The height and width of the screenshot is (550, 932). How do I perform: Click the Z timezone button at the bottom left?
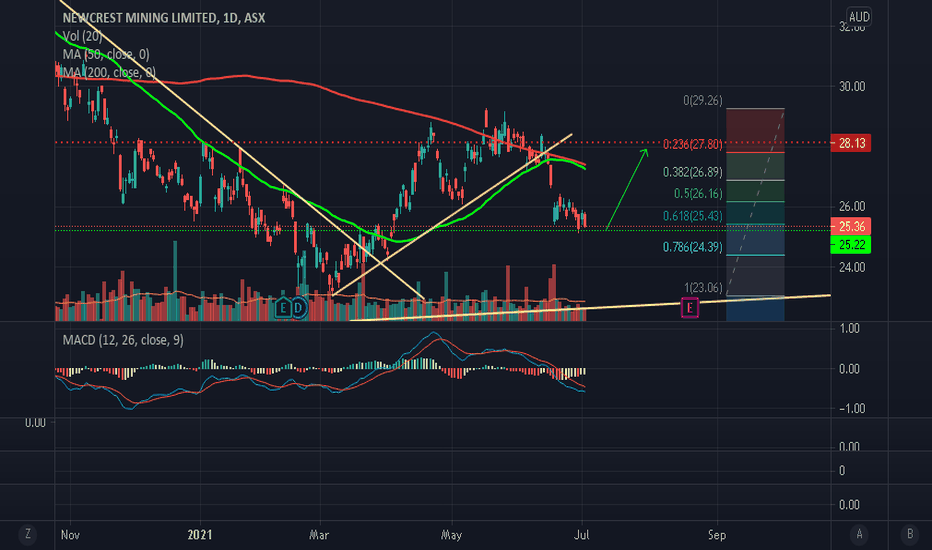point(27,534)
